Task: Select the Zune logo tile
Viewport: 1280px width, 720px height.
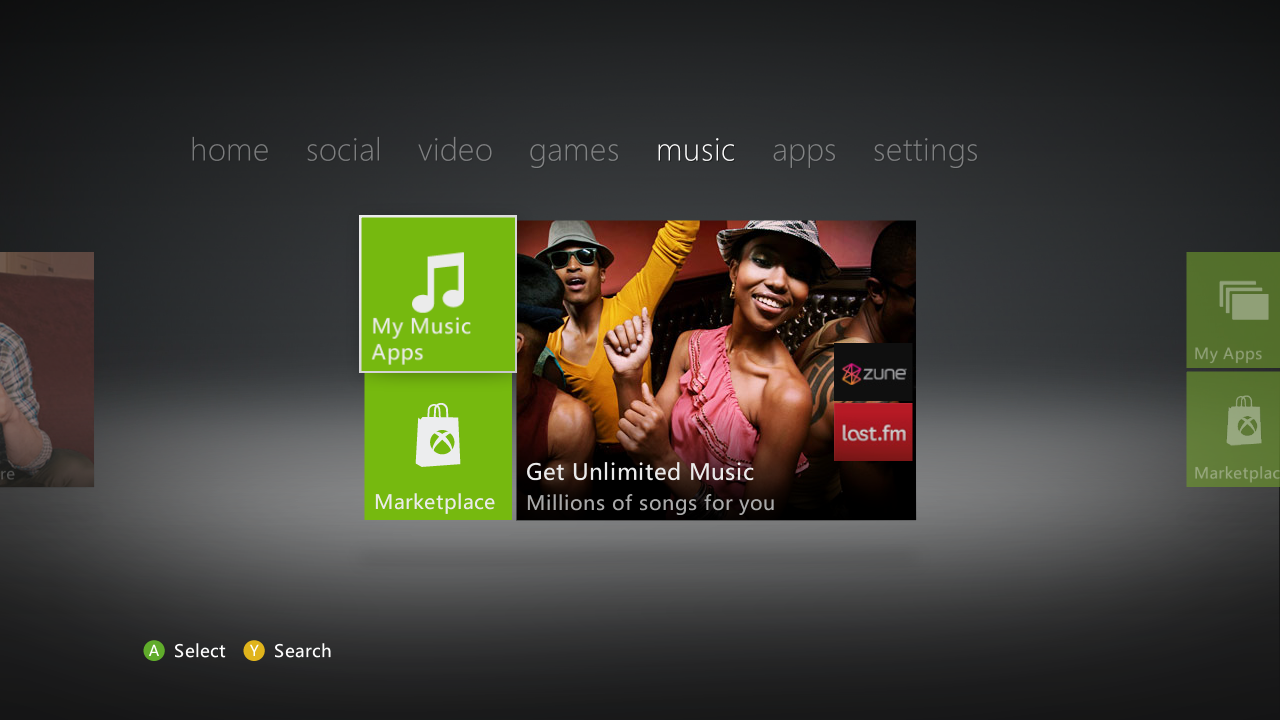Action: (x=873, y=373)
